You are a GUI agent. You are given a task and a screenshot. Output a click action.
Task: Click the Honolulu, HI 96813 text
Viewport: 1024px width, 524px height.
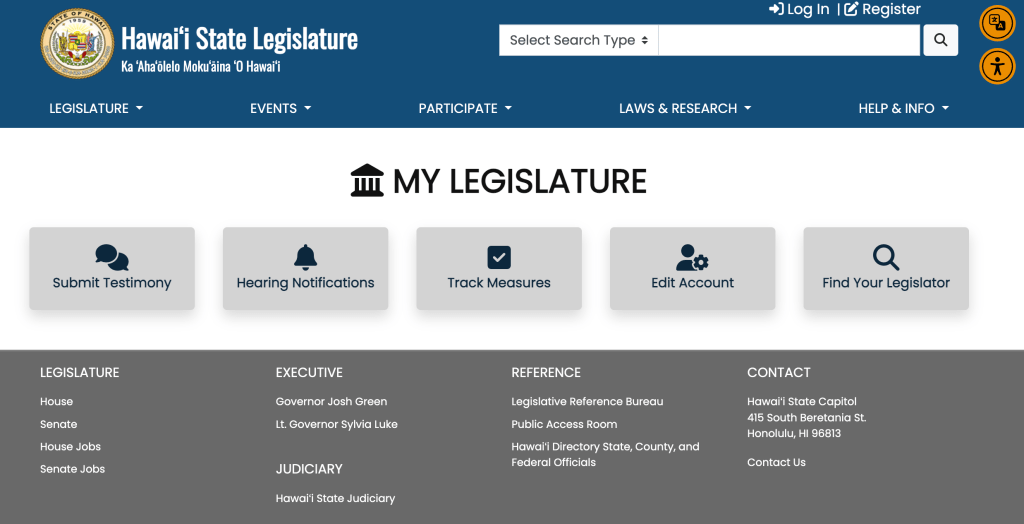pos(794,433)
